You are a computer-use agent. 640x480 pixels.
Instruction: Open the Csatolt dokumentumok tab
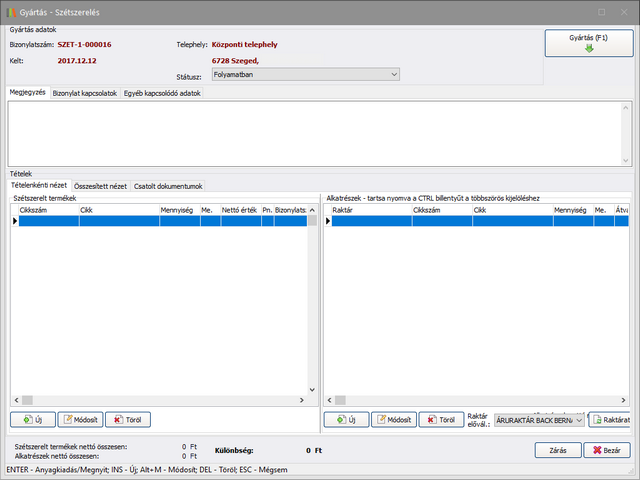[168, 185]
